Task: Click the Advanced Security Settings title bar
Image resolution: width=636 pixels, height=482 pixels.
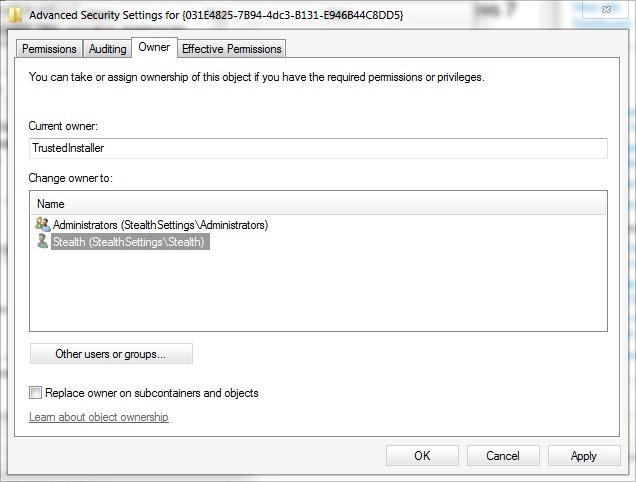Action: pos(300,16)
